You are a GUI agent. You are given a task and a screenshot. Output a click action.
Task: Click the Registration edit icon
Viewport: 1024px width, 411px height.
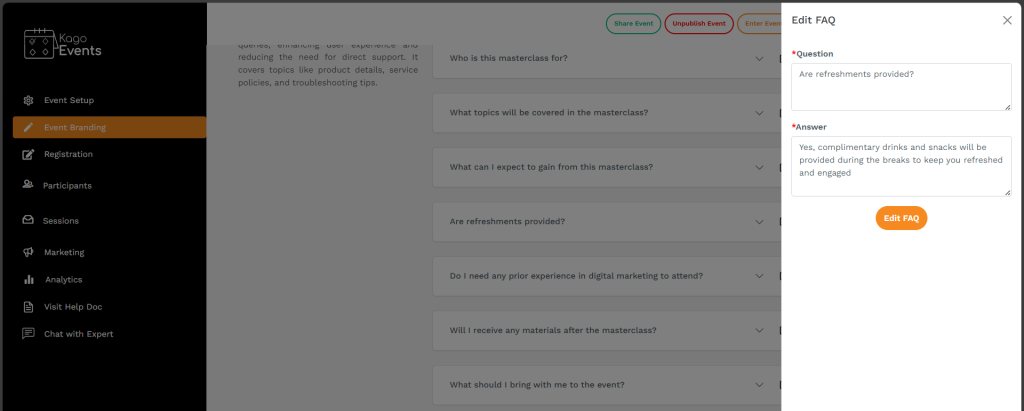click(x=29, y=154)
